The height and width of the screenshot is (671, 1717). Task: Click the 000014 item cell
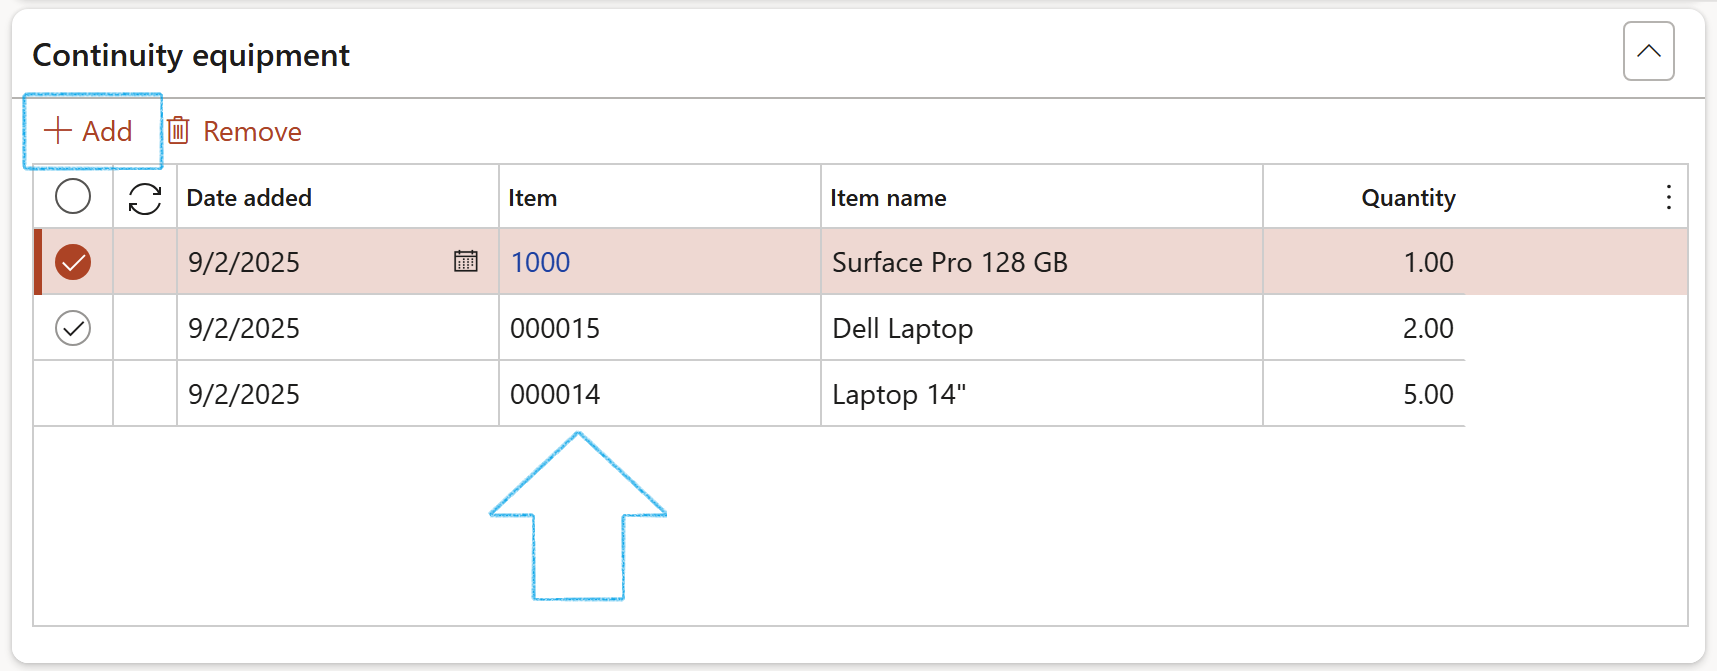[555, 394]
